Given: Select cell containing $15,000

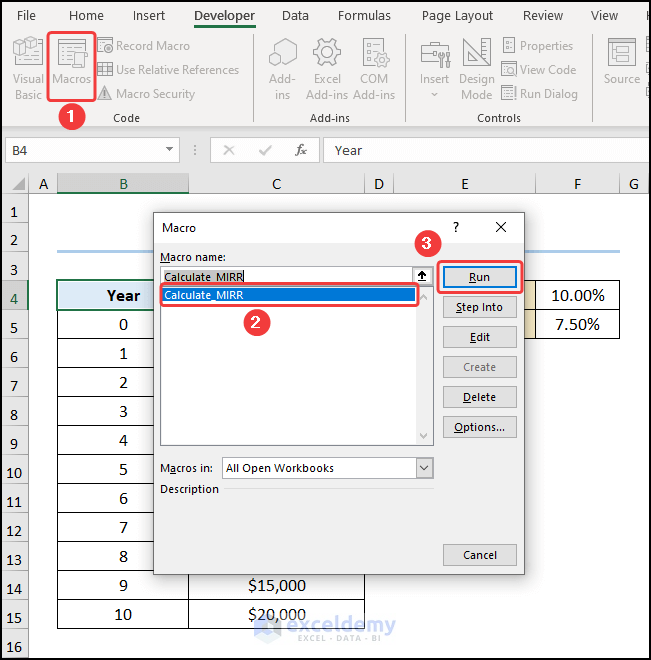Looking at the screenshot, I should (x=276, y=585).
